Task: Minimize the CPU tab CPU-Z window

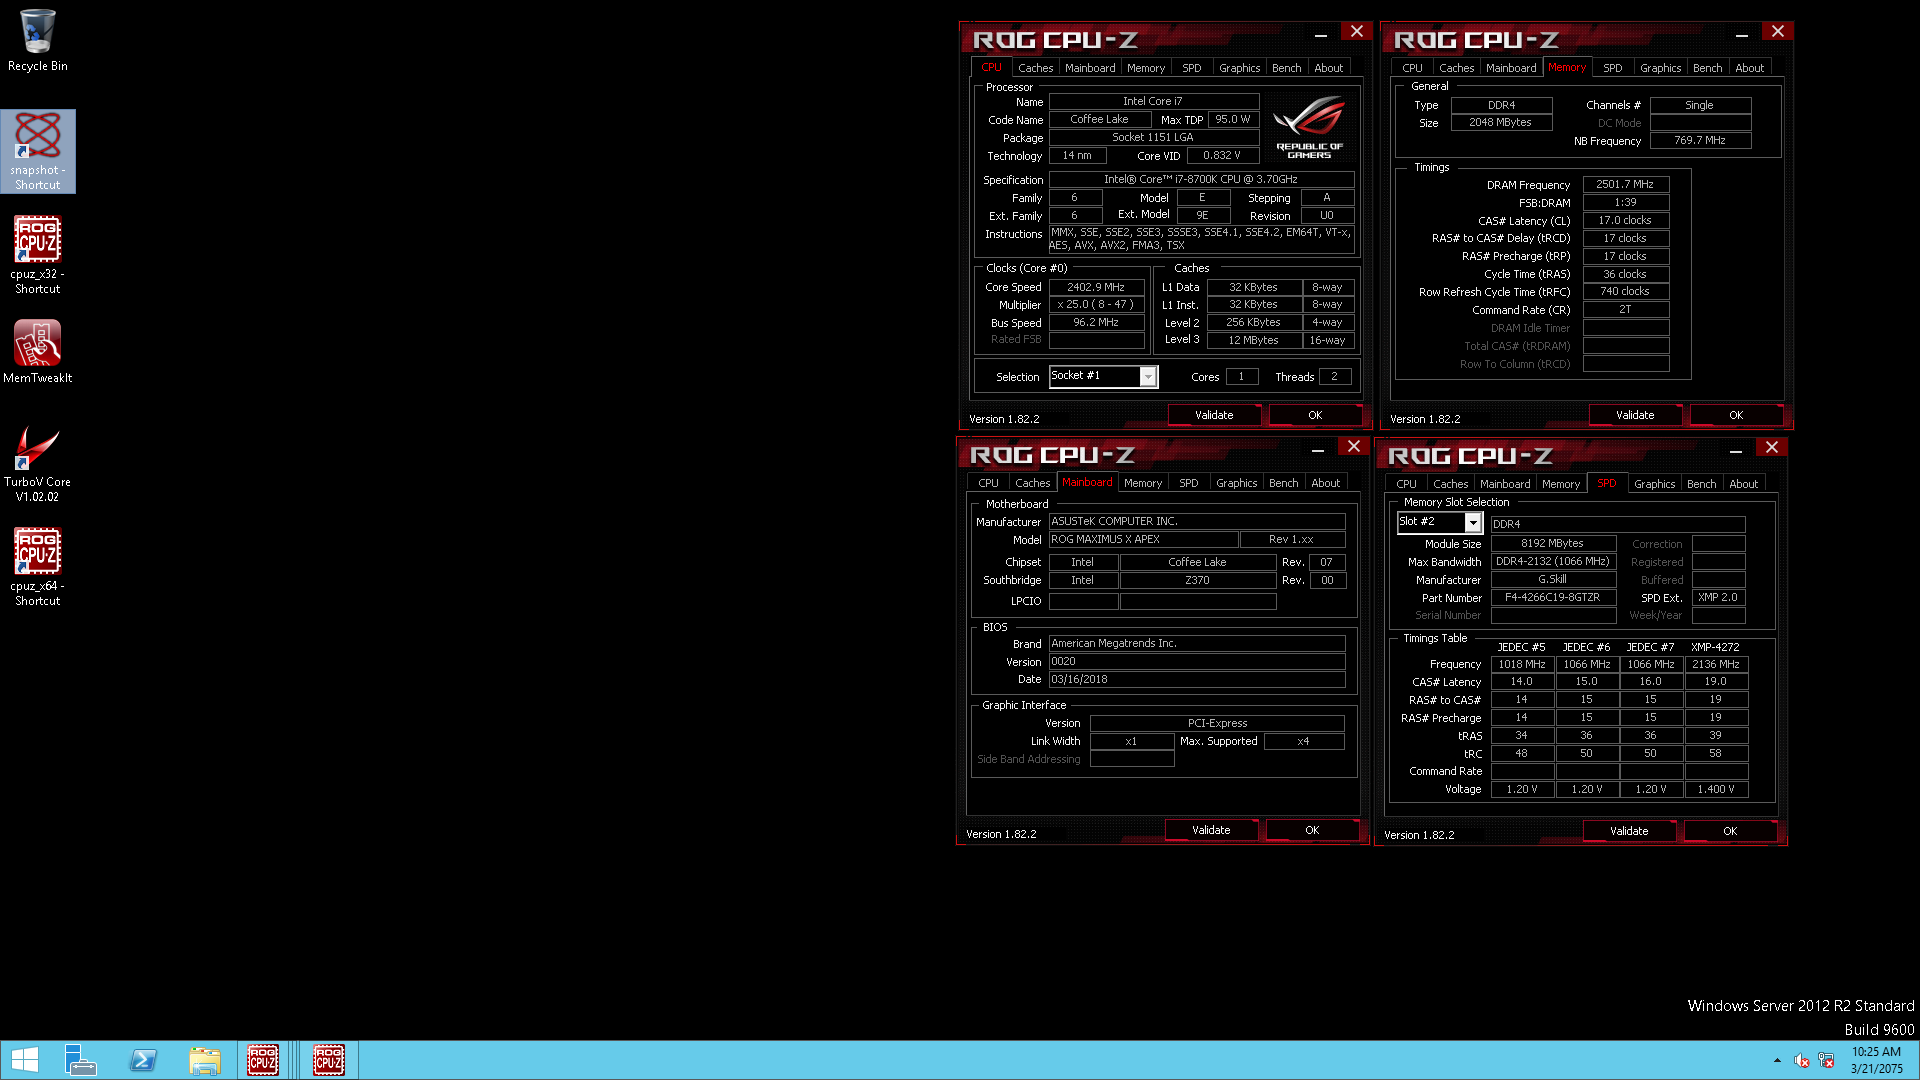Action: click(1321, 34)
